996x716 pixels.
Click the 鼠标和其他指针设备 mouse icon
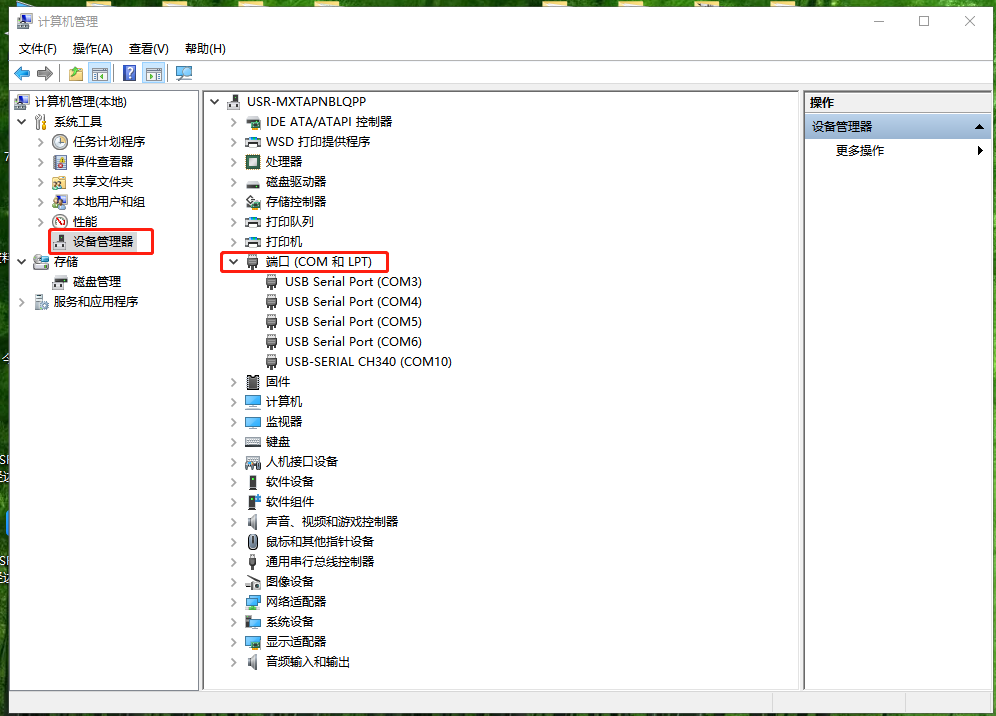(253, 542)
